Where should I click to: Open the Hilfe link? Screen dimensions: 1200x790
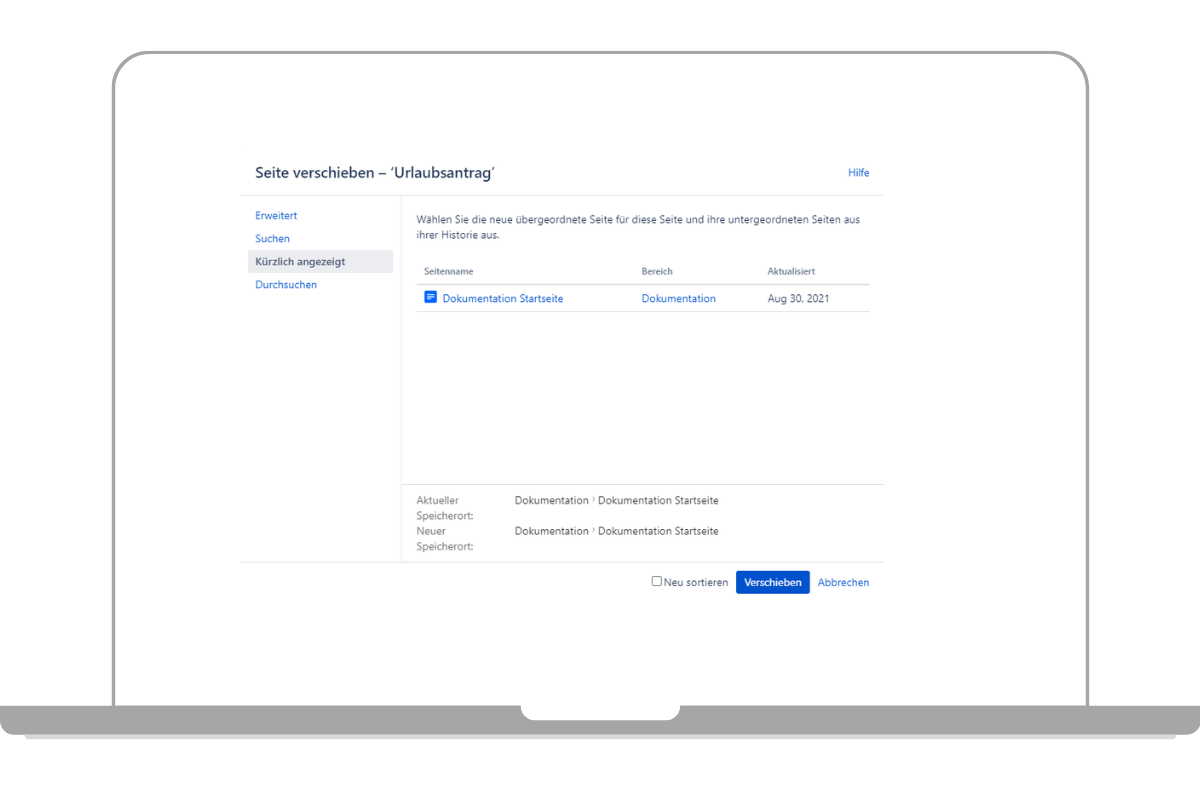pos(858,173)
